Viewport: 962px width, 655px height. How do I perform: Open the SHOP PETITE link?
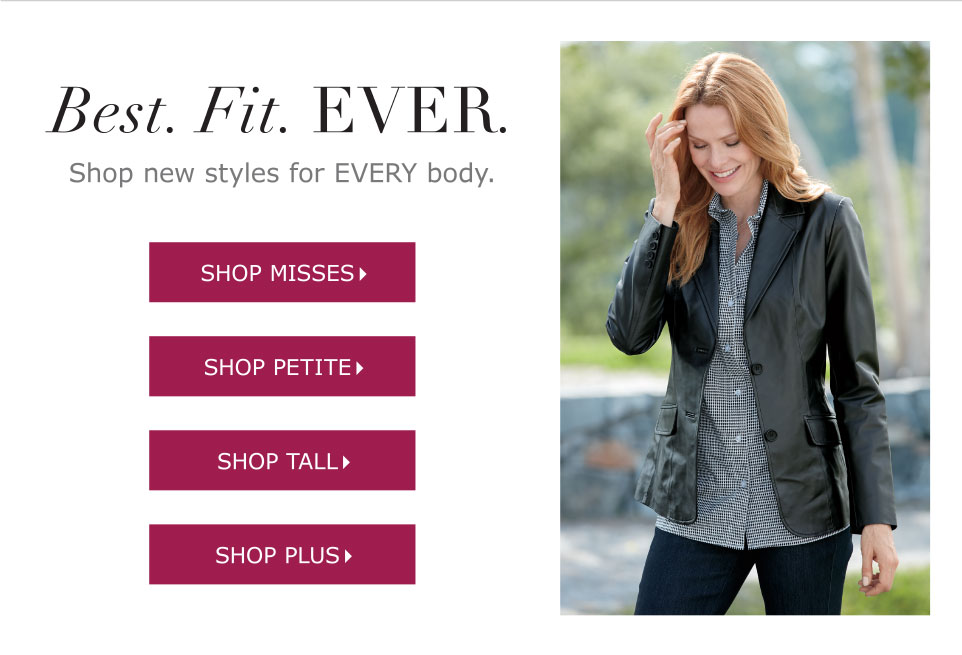(281, 366)
